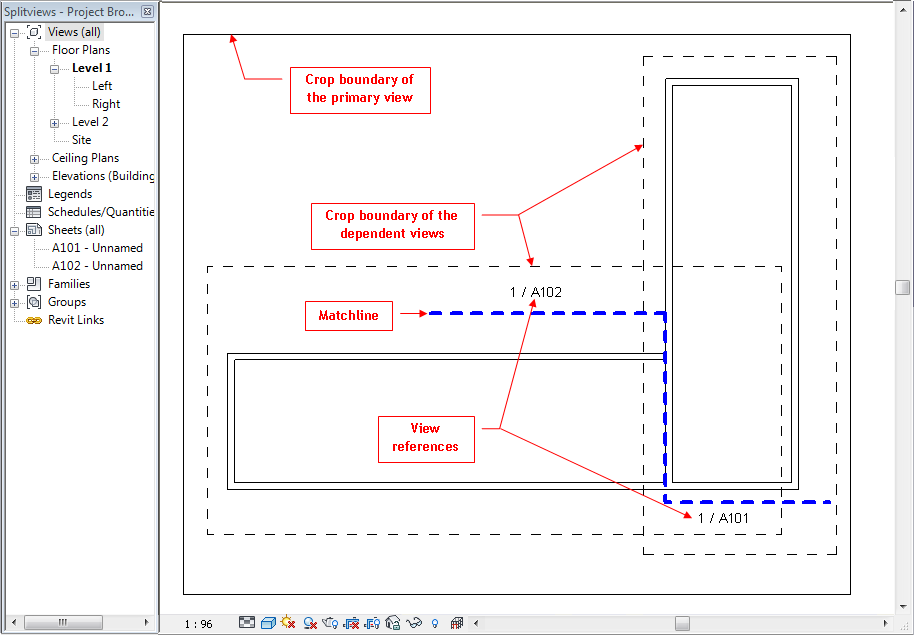Screen dimensions: 914x635
Task: Click the Views (all) browser icon
Action: [34, 32]
